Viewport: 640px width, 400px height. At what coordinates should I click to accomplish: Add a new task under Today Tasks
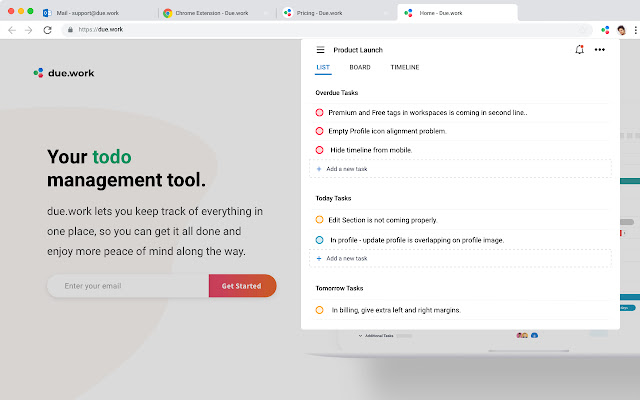pyautogui.click(x=460, y=258)
